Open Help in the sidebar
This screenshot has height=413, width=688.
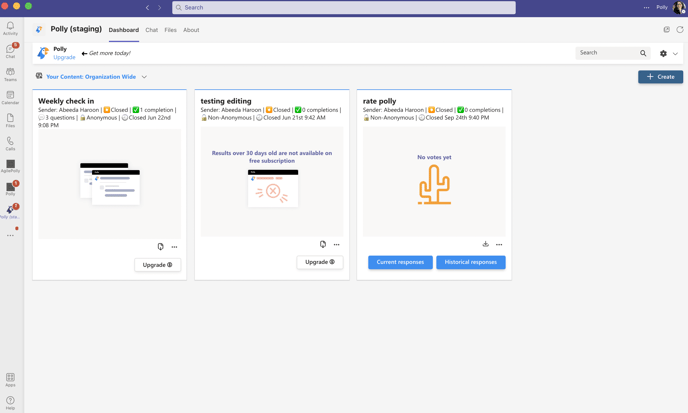pyautogui.click(x=10, y=403)
